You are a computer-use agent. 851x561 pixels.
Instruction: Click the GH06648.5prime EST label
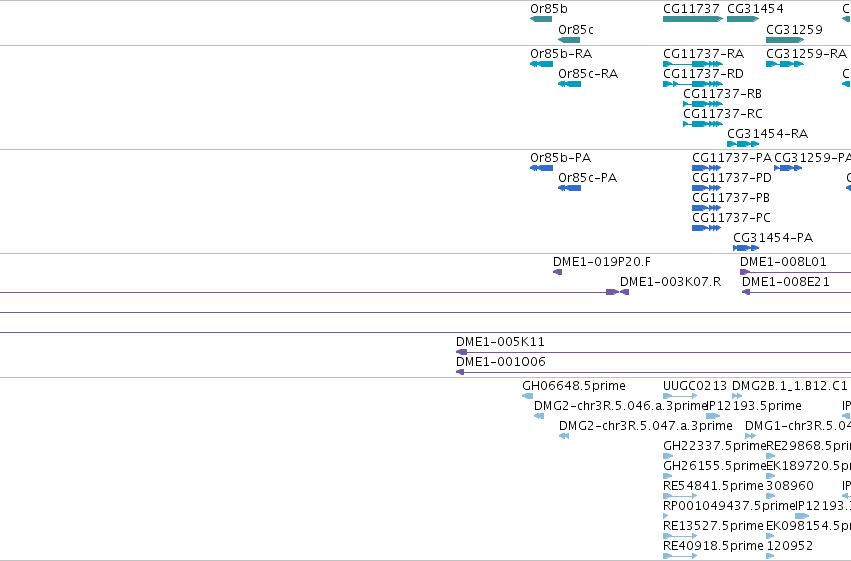pyautogui.click(x=574, y=386)
